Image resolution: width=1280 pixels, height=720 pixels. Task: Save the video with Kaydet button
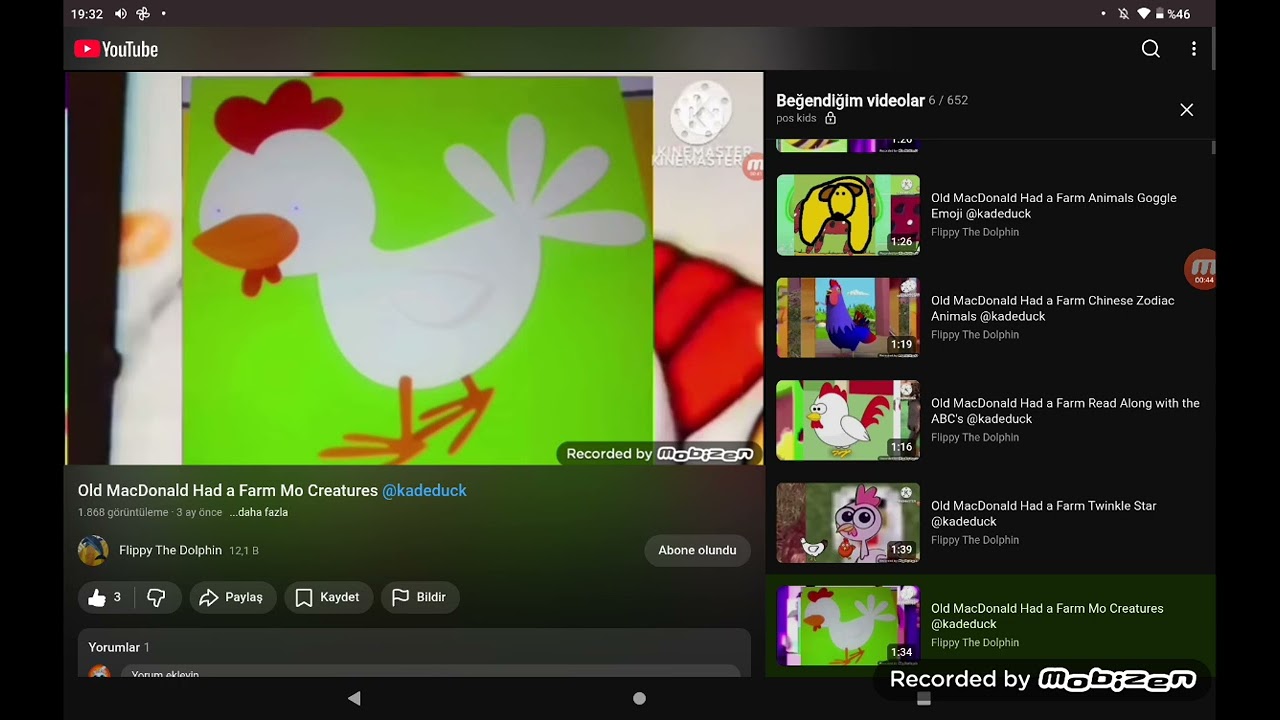tap(328, 597)
